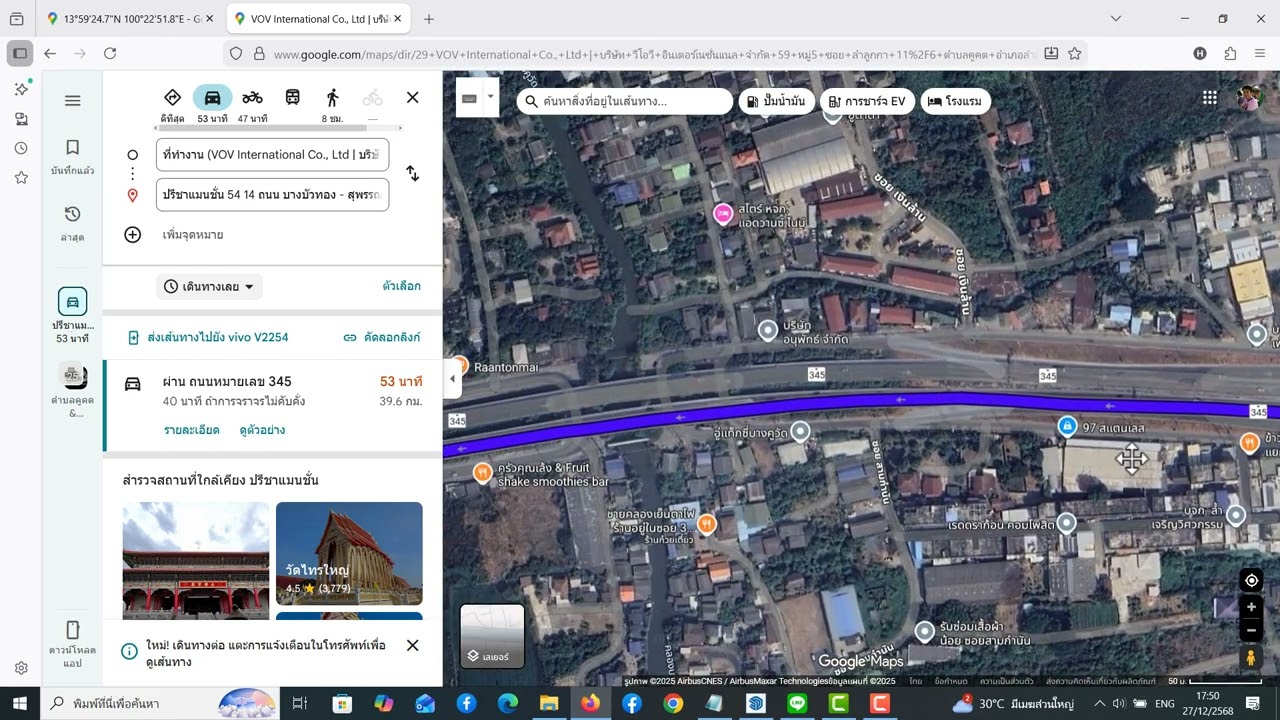Screen dimensions: 1280x720
Task: Open route details (รายละเอียด)
Action: [x=192, y=430]
